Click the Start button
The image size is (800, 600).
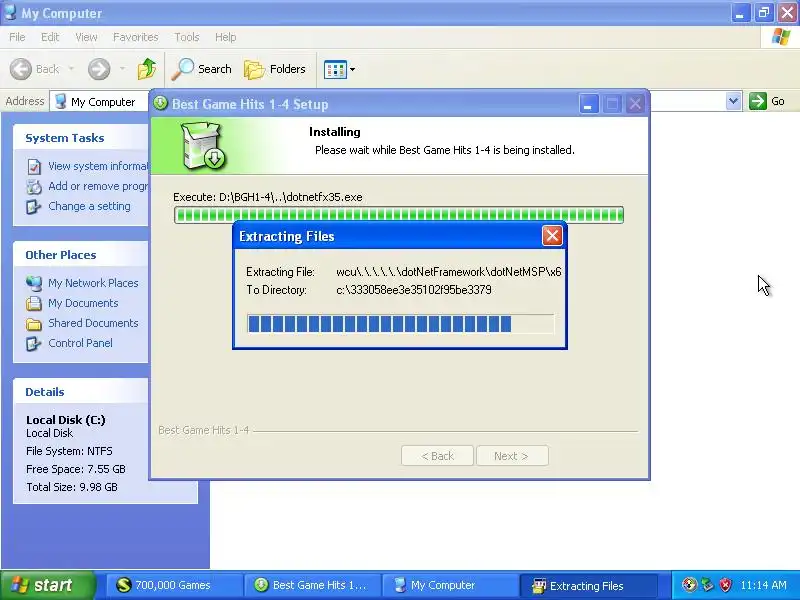[x=47, y=585]
